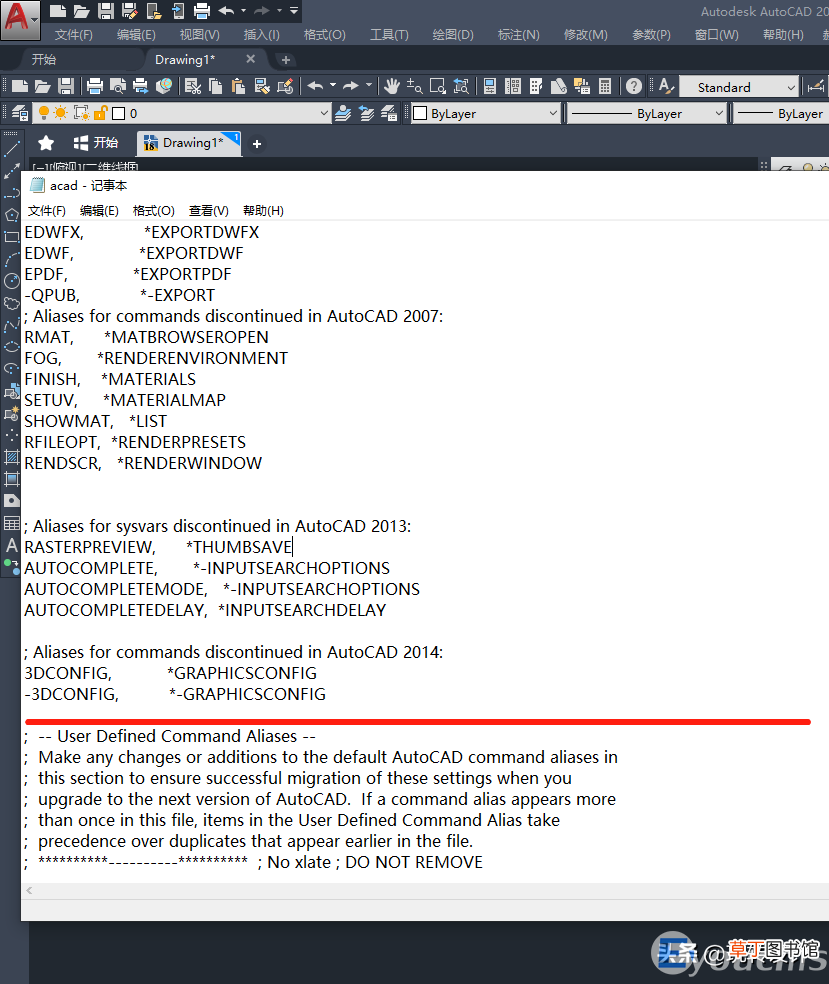Select the Multiline Text A tool
Image resolution: width=829 pixels, height=984 pixels.
point(11,545)
